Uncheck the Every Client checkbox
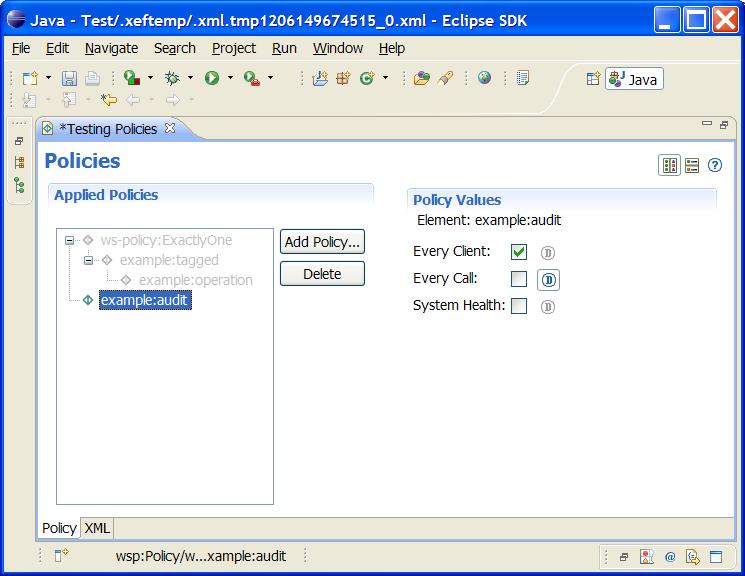This screenshot has height=576, width=745. 519,252
